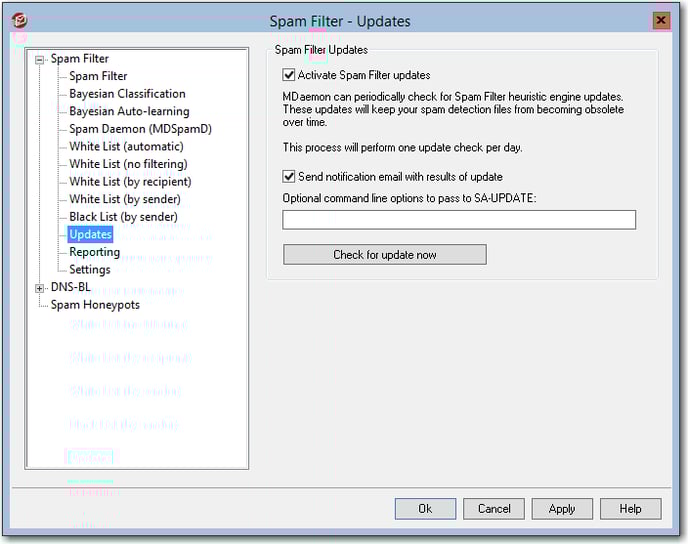The width and height of the screenshot is (688, 544).
Task: Select Spam Honeypots in tree
Action: coord(95,305)
